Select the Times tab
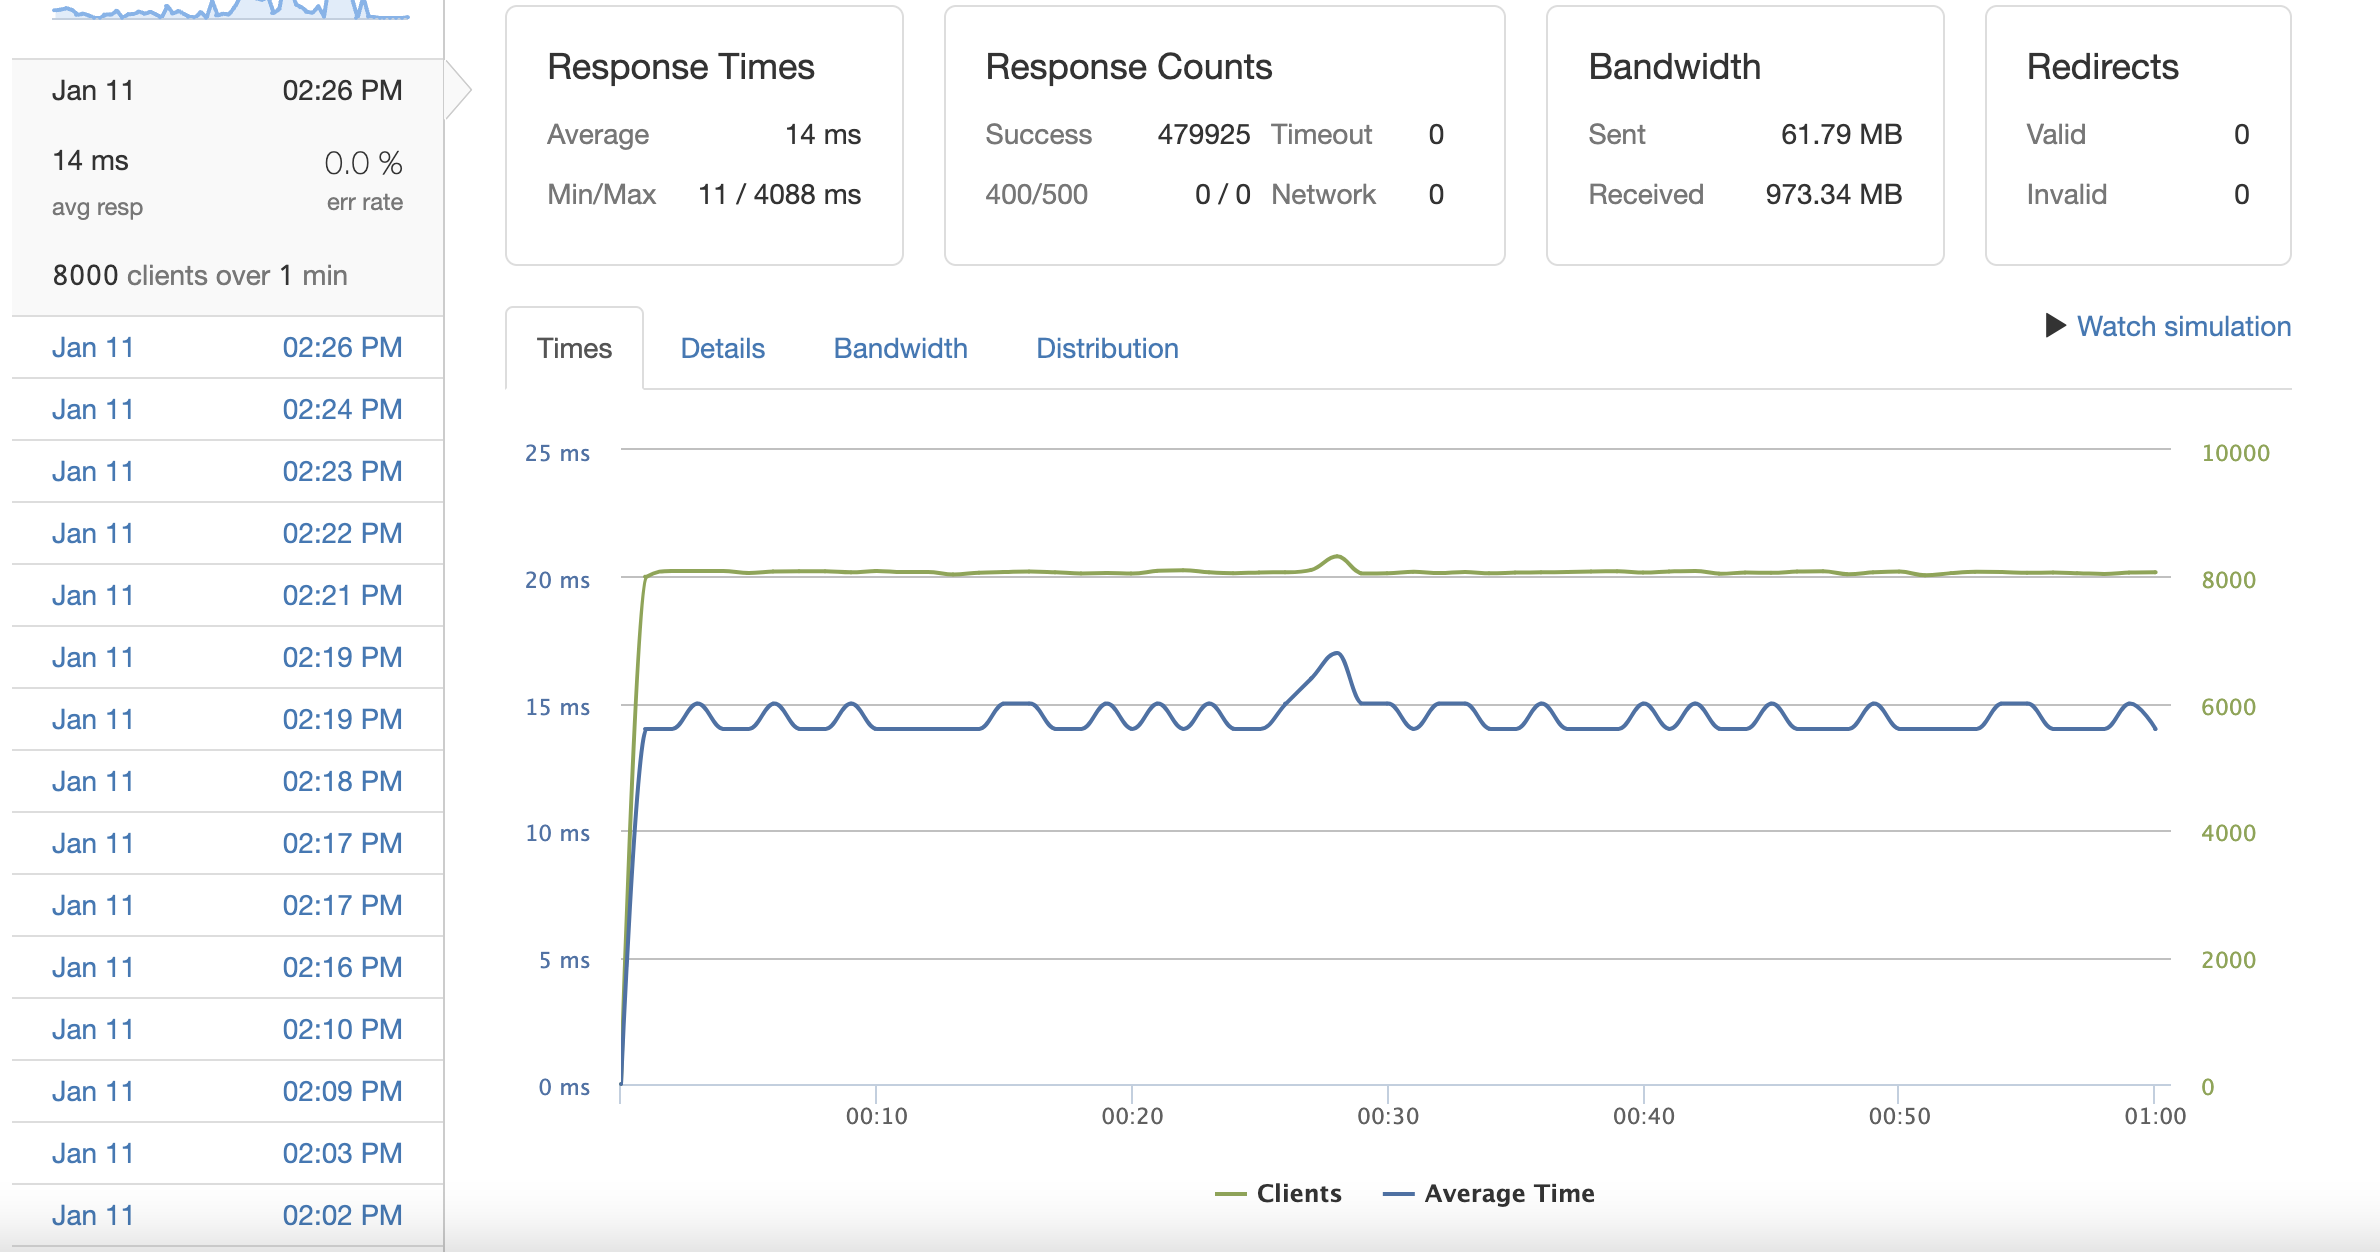This screenshot has width=2380, height=1252. (x=574, y=348)
